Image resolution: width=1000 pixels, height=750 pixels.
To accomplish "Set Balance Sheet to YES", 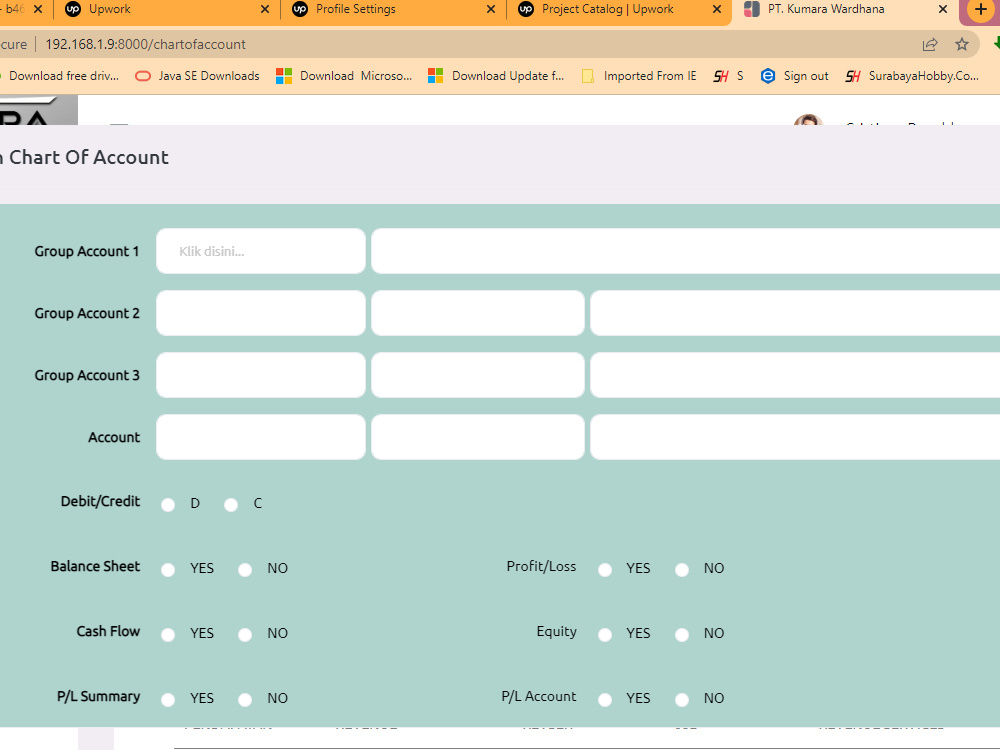I will point(168,570).
